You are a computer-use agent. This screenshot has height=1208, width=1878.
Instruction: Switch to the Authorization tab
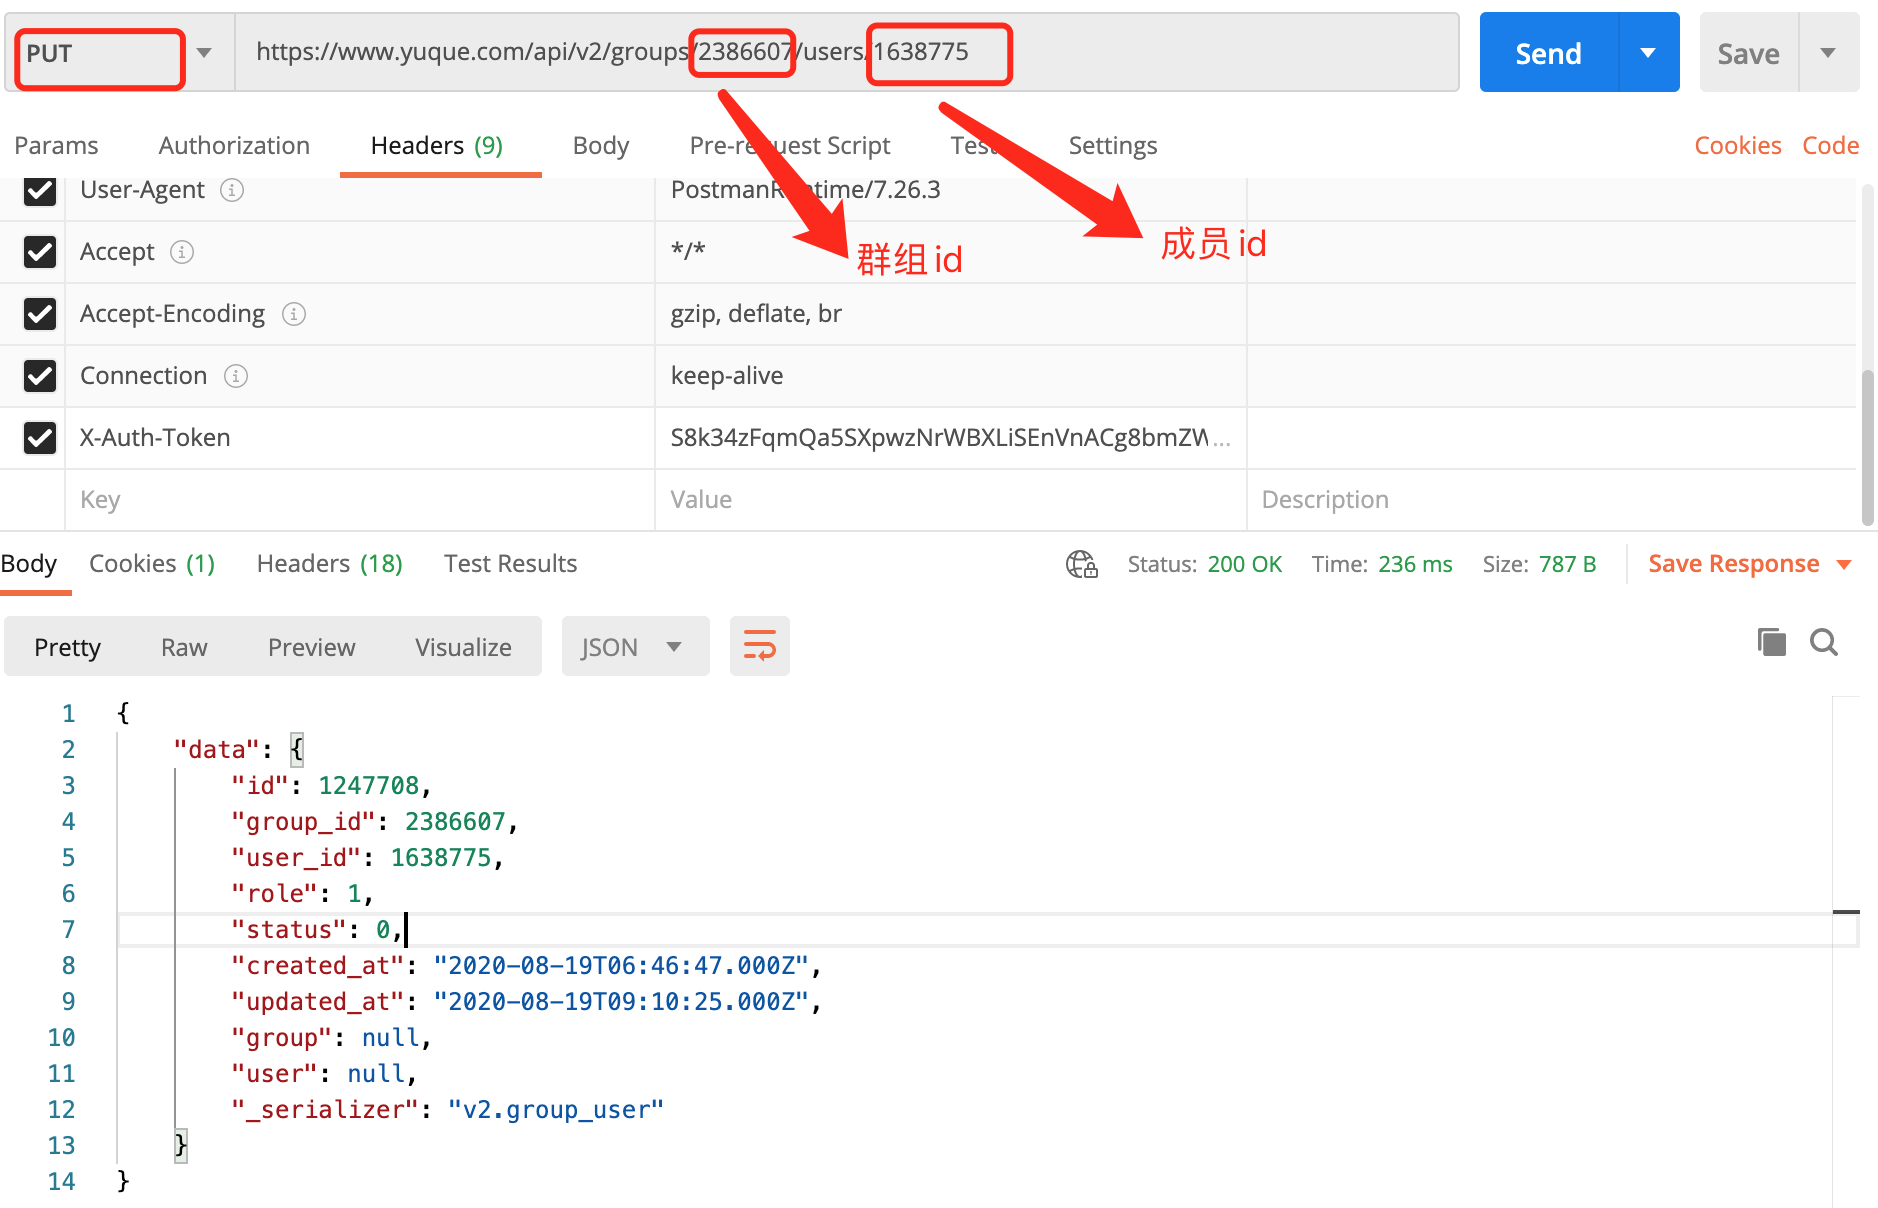point(234,146)
